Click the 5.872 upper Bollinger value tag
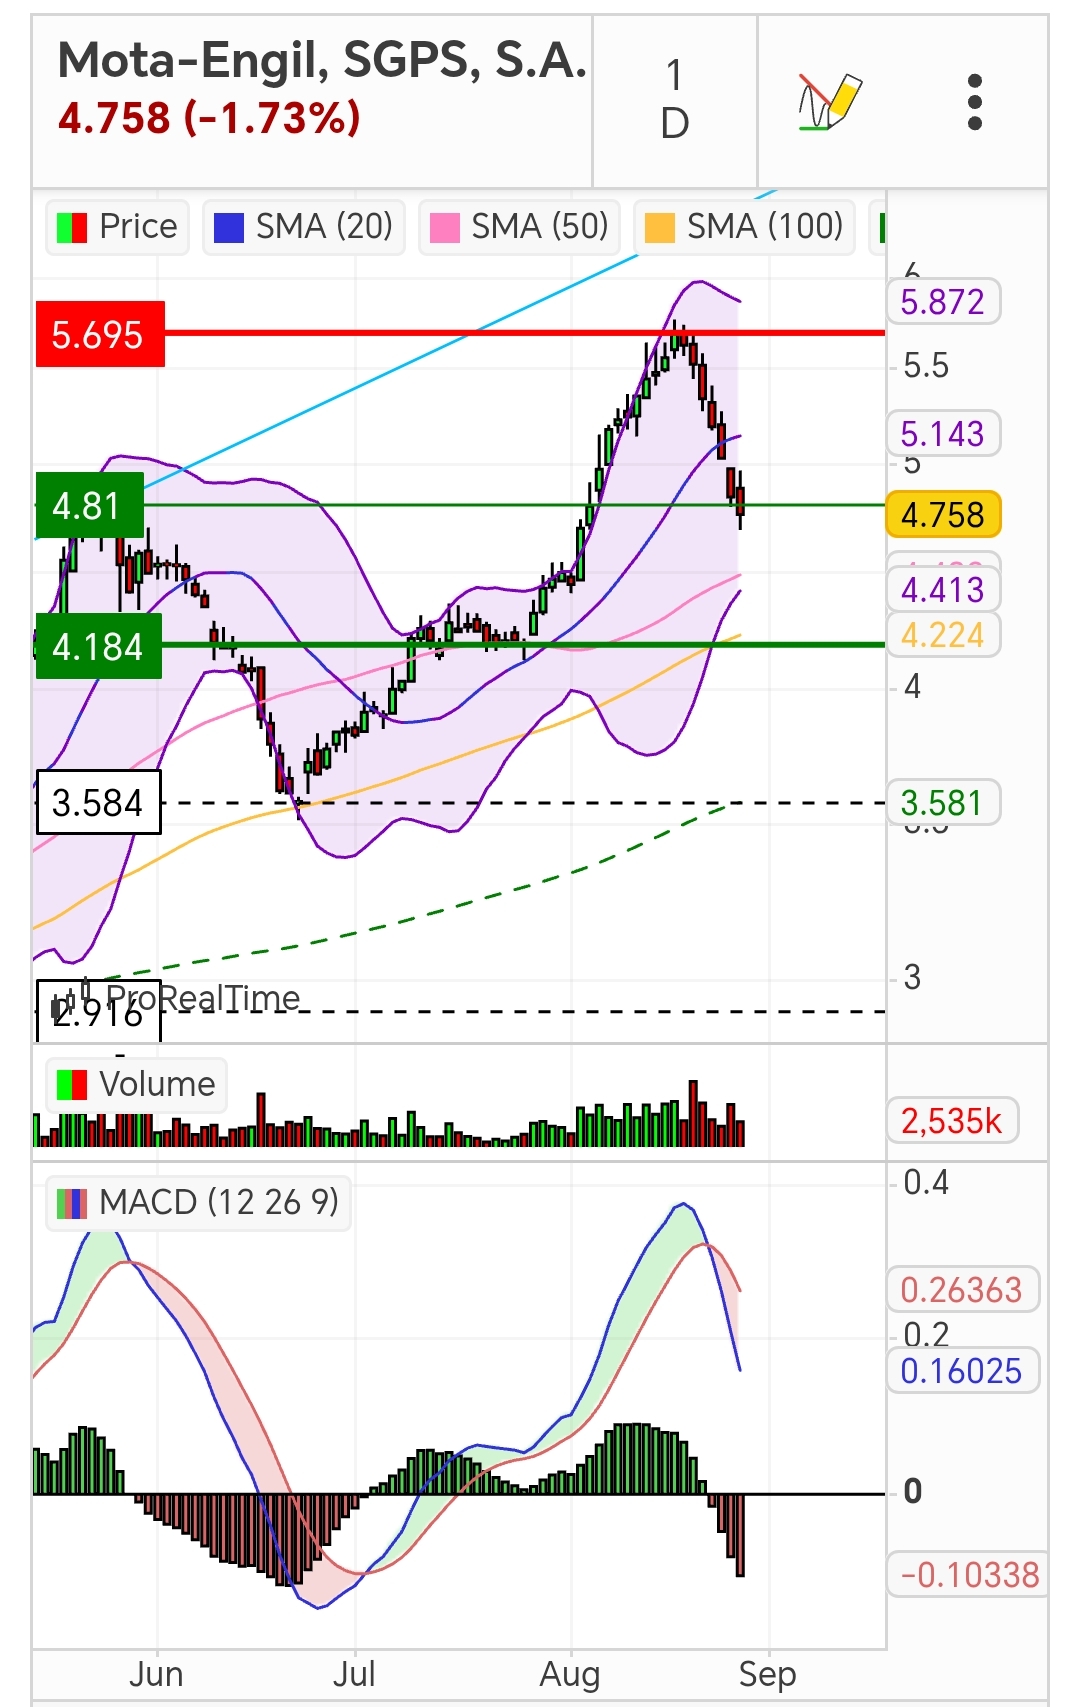This screenshot has width=1080, height=1707. pos(943,301)
